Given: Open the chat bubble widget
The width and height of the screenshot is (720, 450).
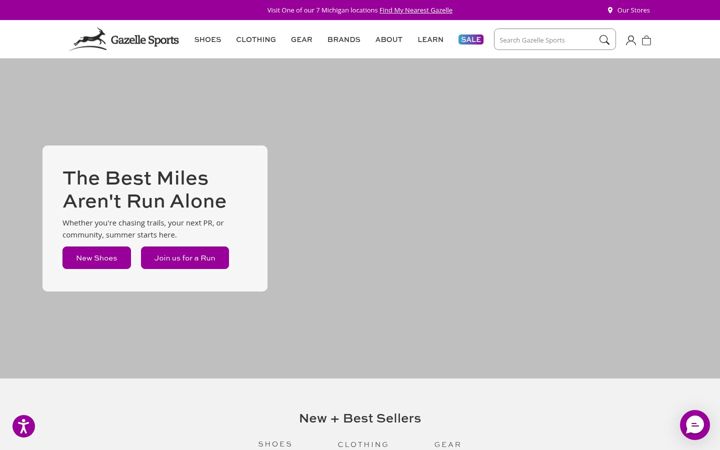Looking at the screenshot, I should click(x=695, y=425).
